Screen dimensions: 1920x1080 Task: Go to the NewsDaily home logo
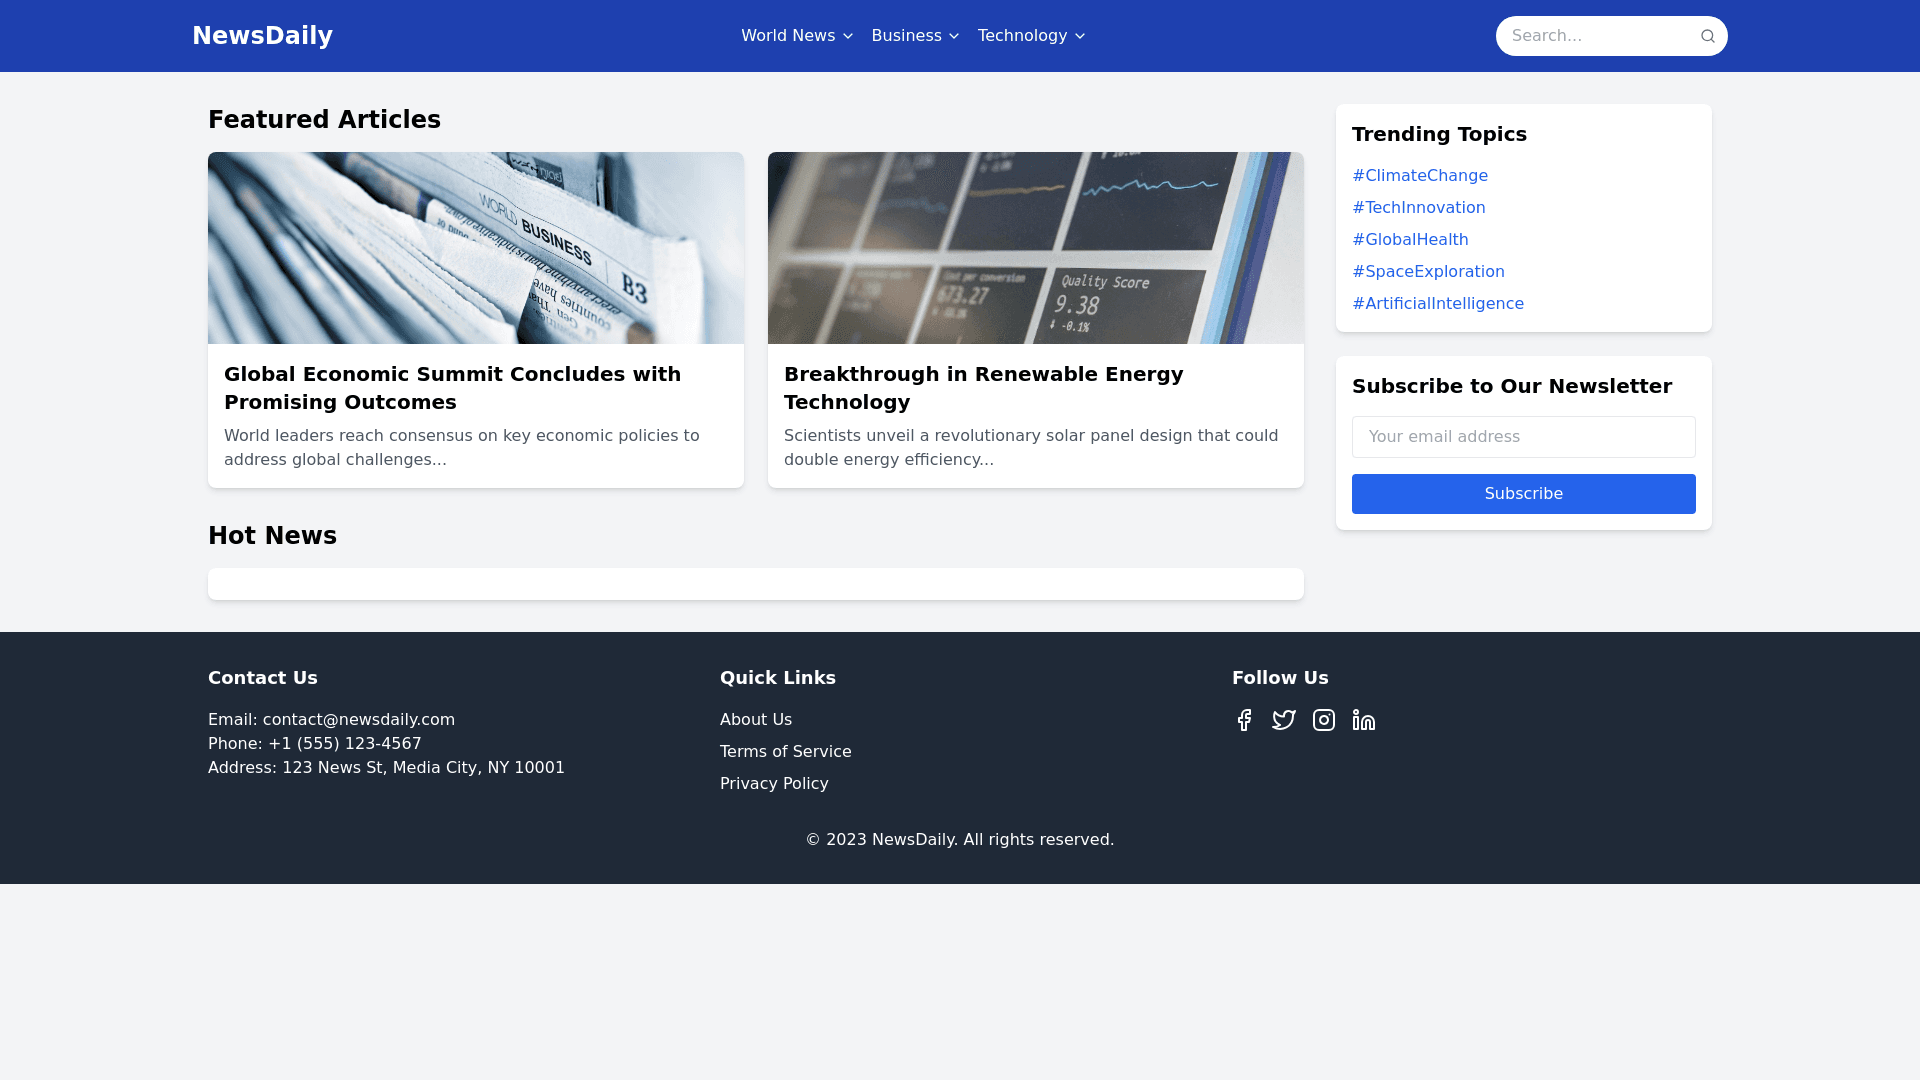tap(262, 36)
